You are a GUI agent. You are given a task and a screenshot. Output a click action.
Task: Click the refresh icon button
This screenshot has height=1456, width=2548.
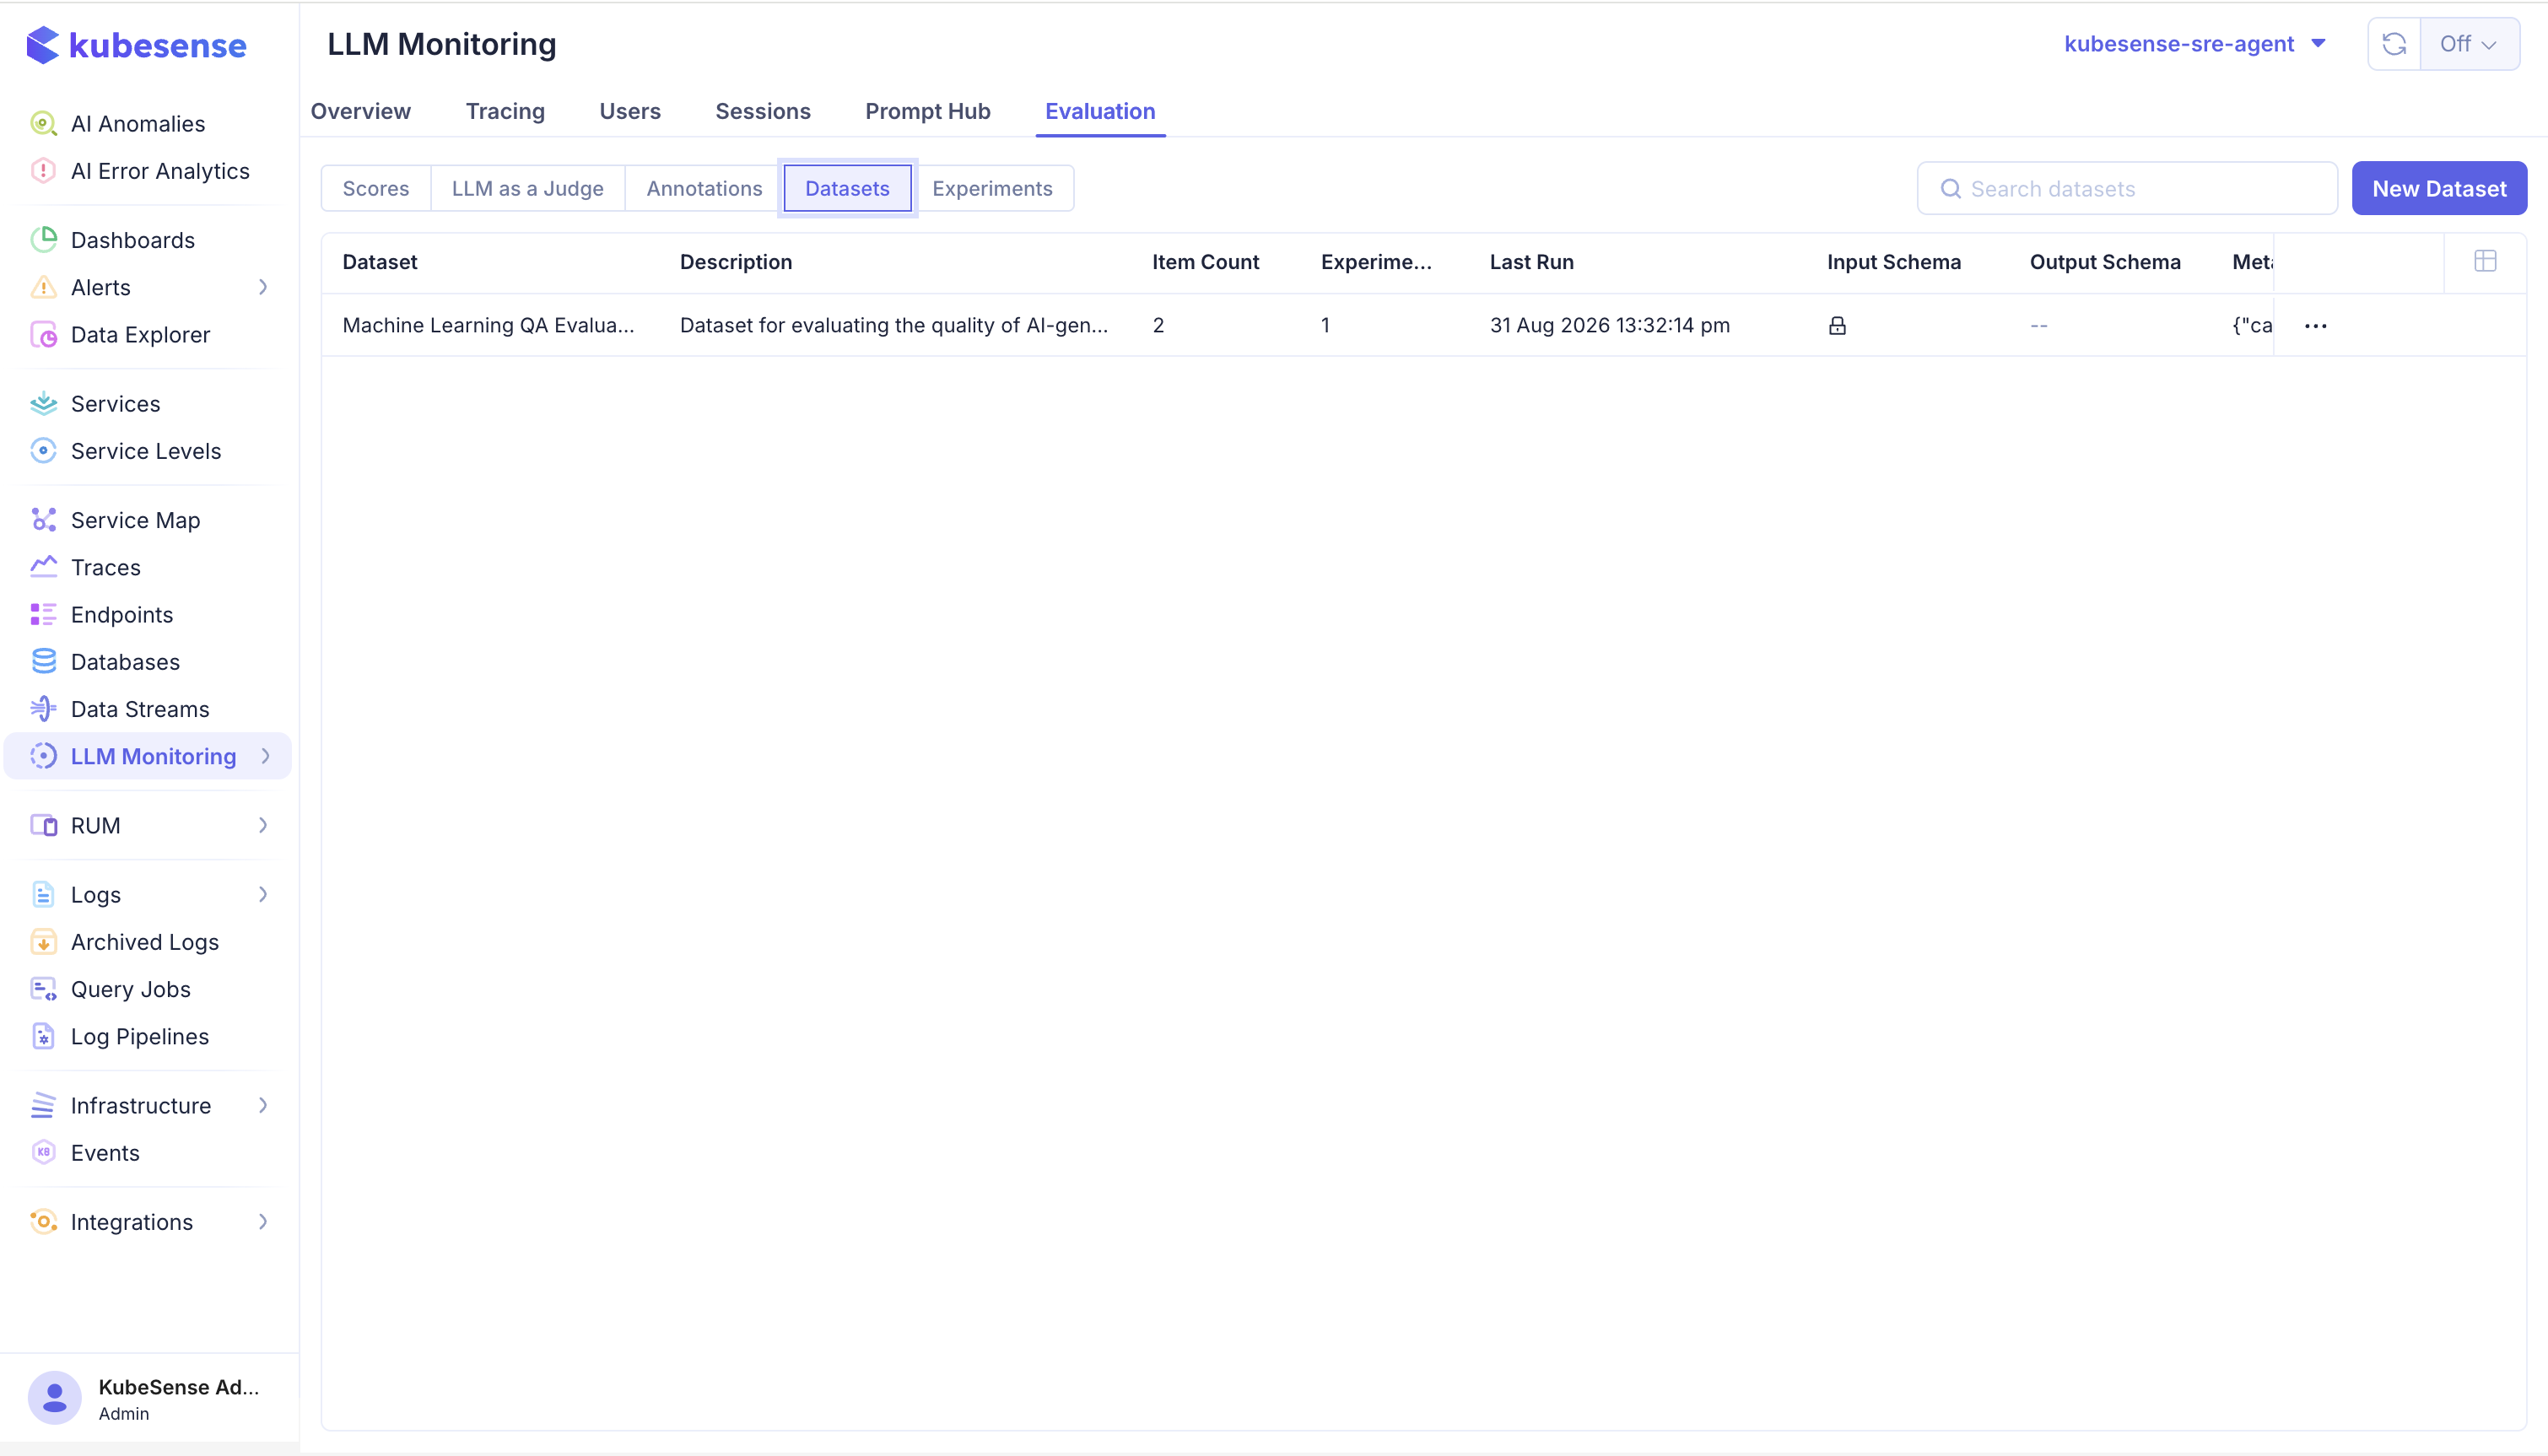[2394, 44]
